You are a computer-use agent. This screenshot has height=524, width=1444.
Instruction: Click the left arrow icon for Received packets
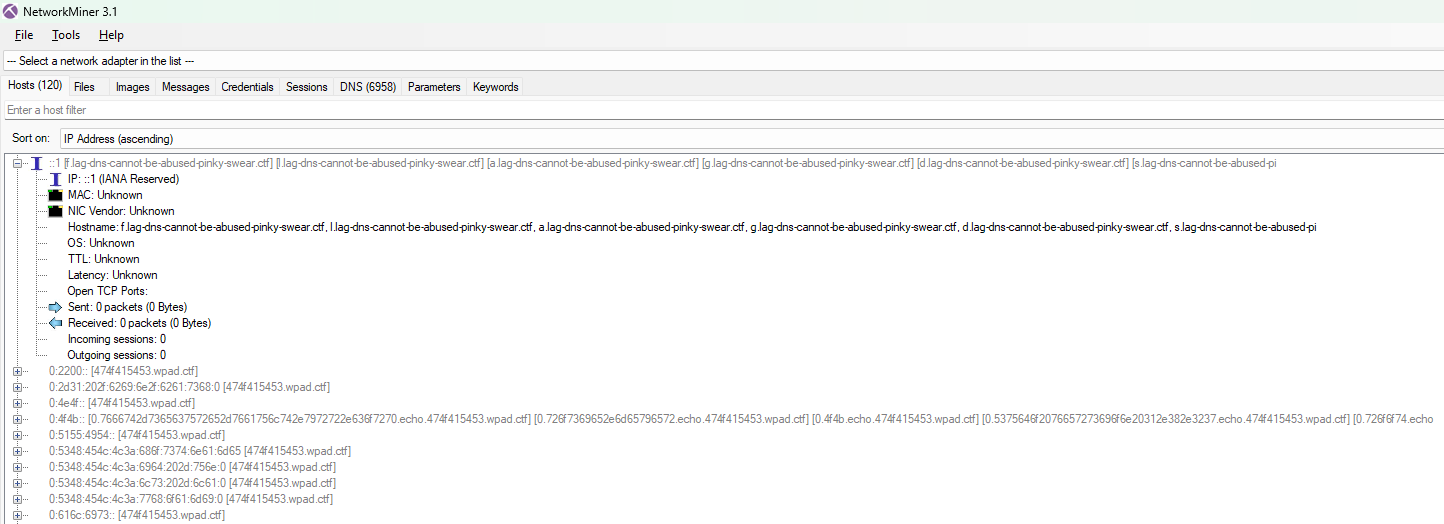(x=56, y=323)
